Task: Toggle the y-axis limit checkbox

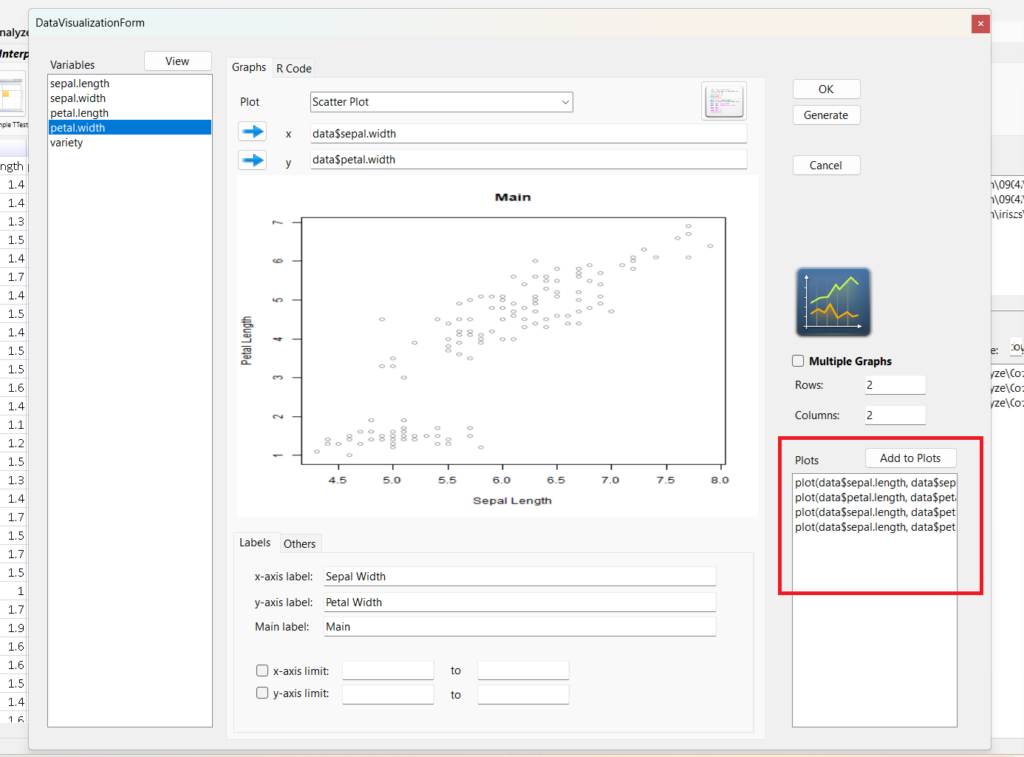Action: (262, 693)
